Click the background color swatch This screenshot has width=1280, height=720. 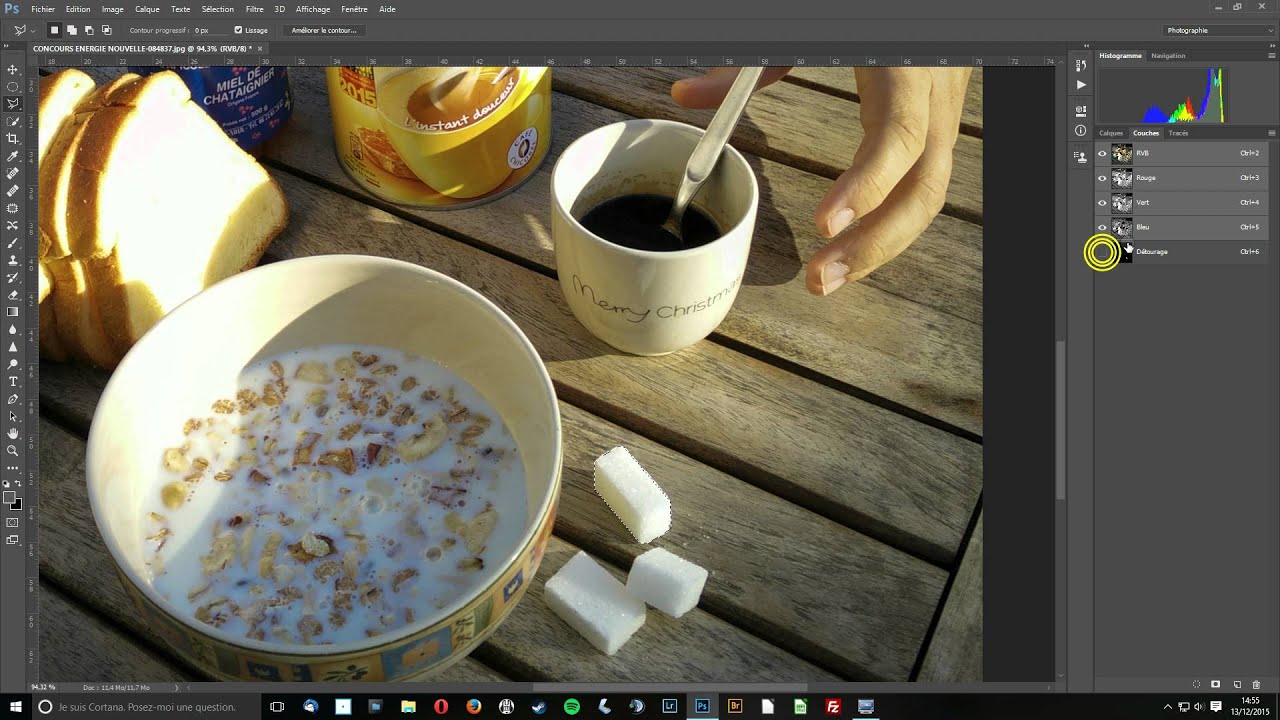tap(16, 504)
